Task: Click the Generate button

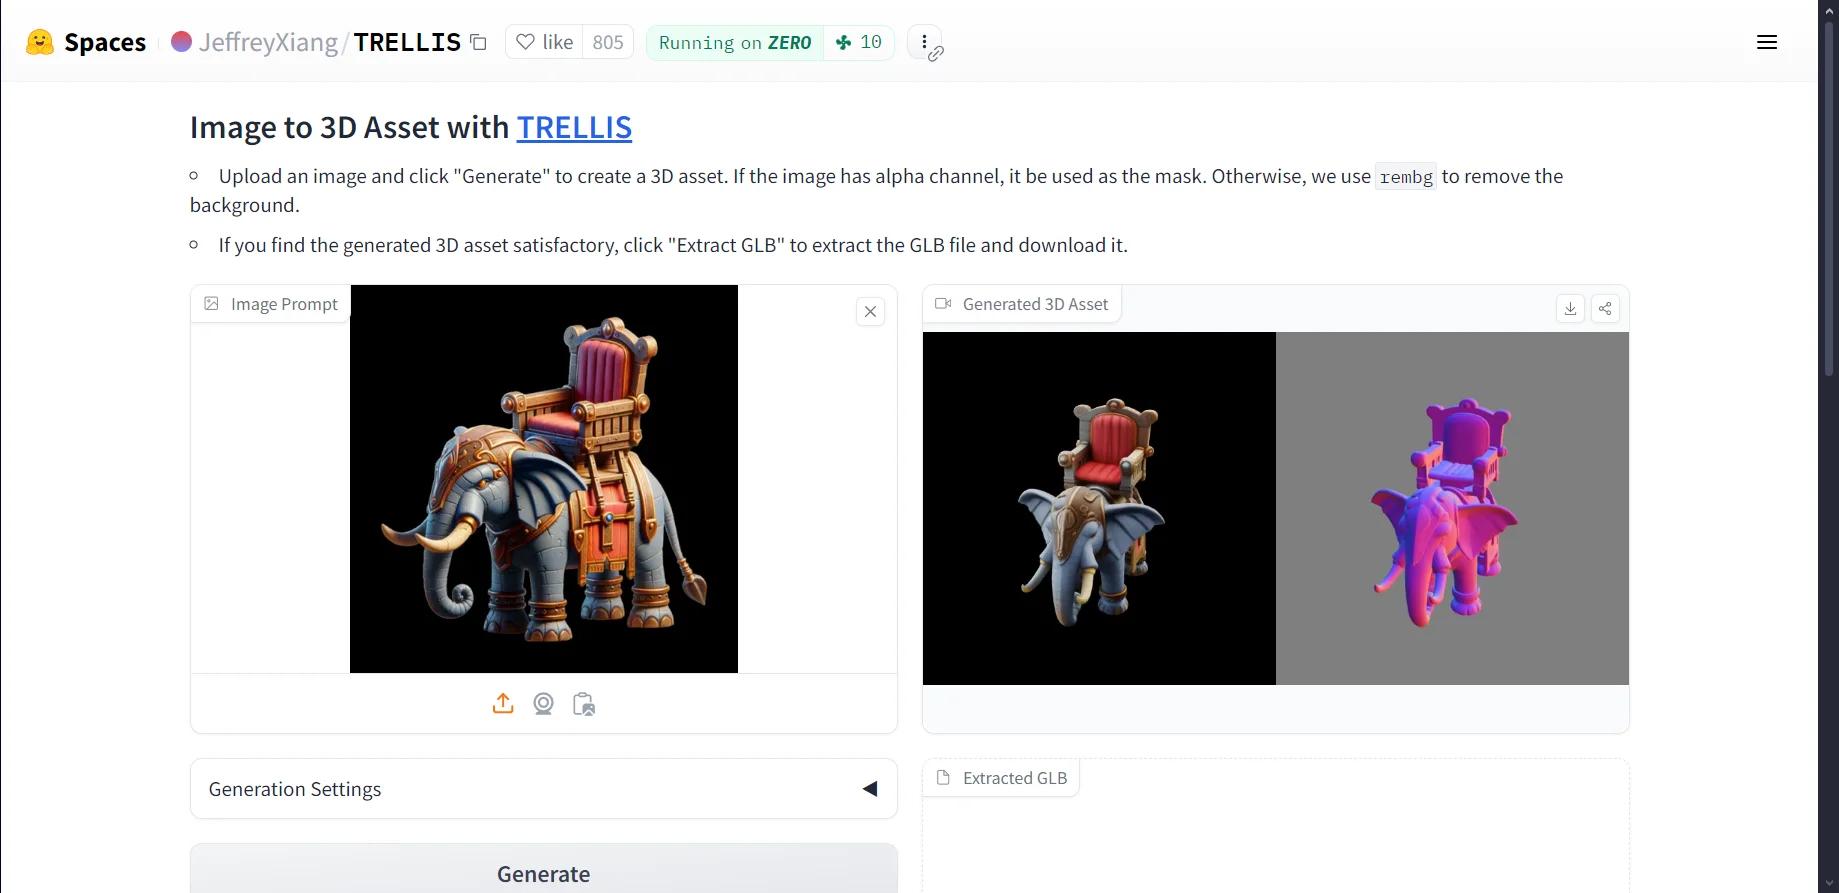Action: tap(544, 872)
